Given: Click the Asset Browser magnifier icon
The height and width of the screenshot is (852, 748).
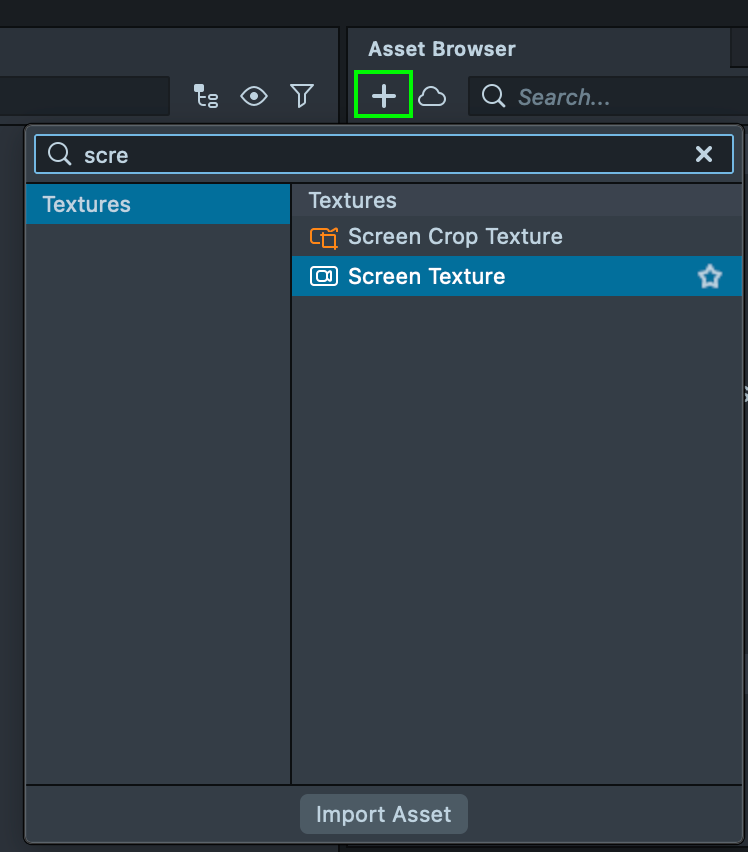Looking at the screenshot, I should coord(493,96).
